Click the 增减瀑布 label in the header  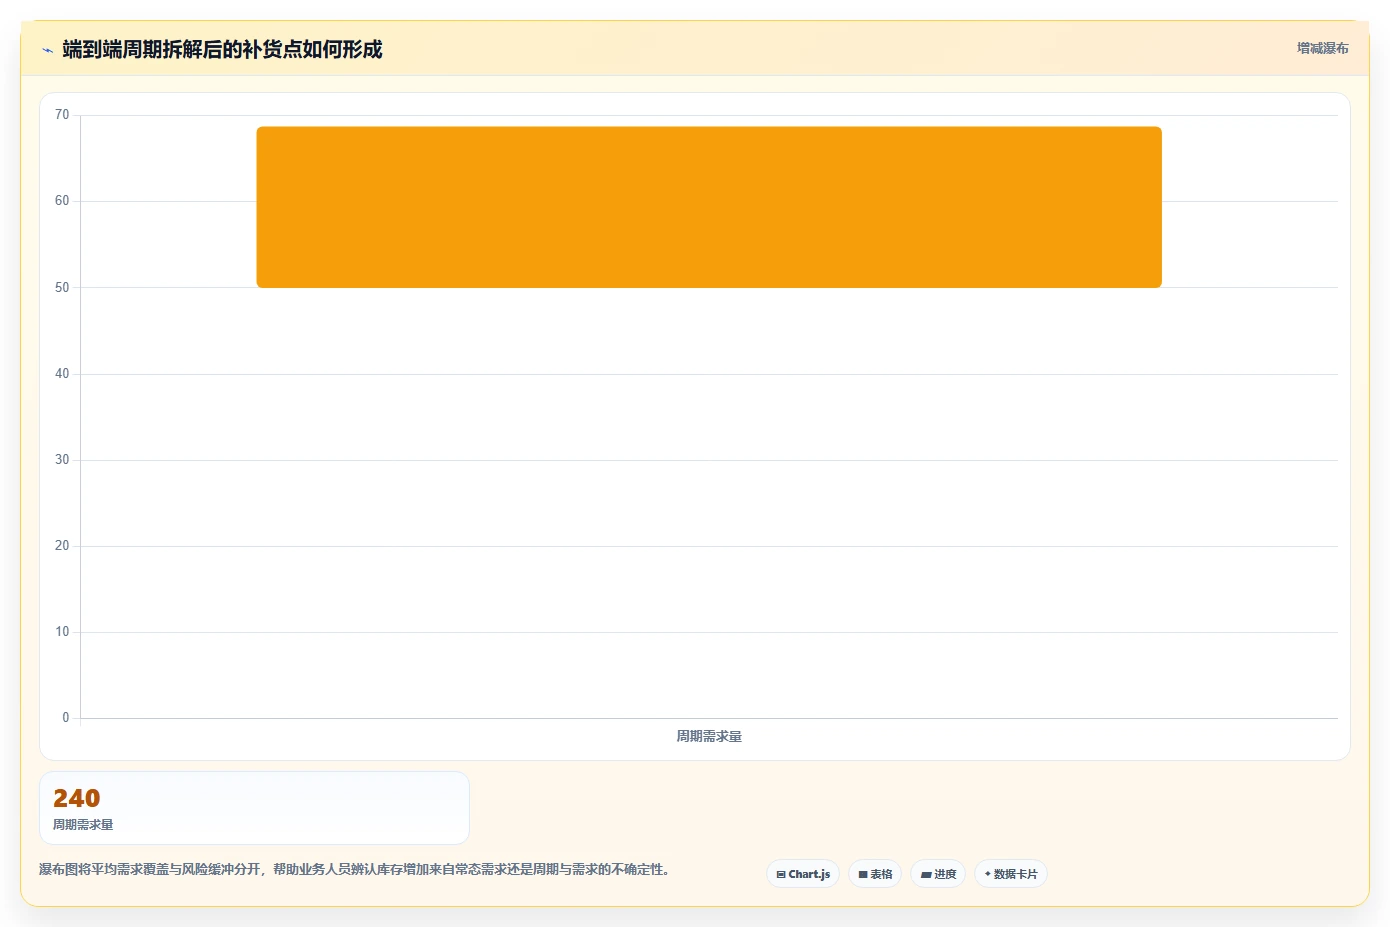point(1322,48)
